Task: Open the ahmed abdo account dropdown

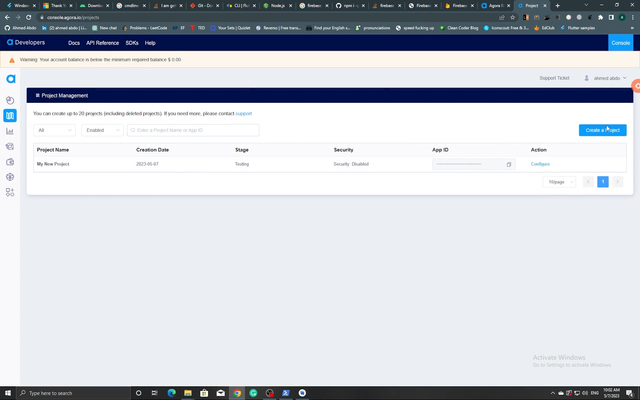Action: (610, 78)
